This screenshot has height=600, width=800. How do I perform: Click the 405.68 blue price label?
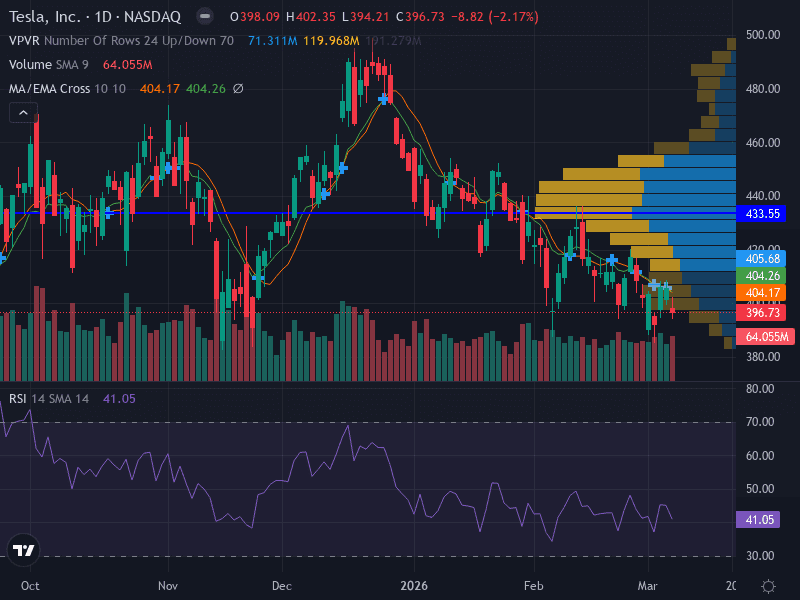(x=762, y=259)
